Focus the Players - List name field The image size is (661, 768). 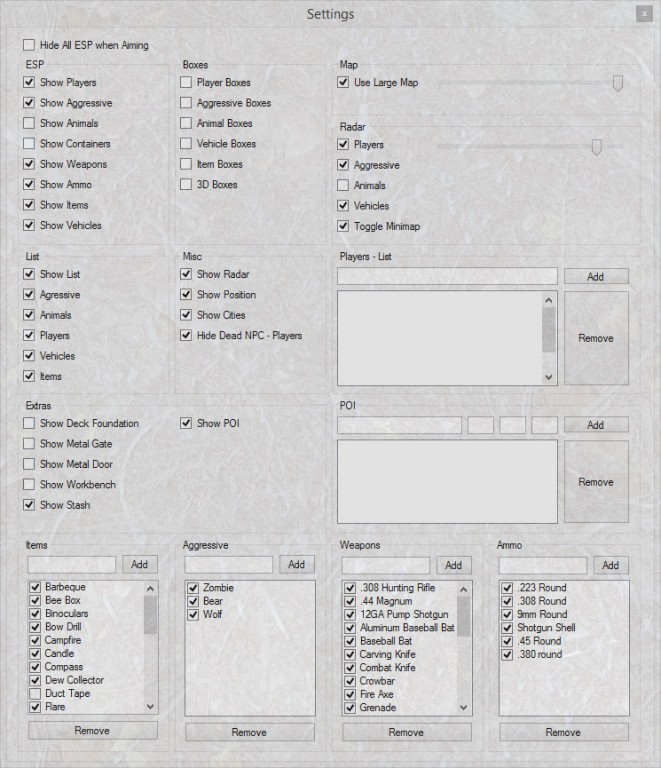(447, 276)
